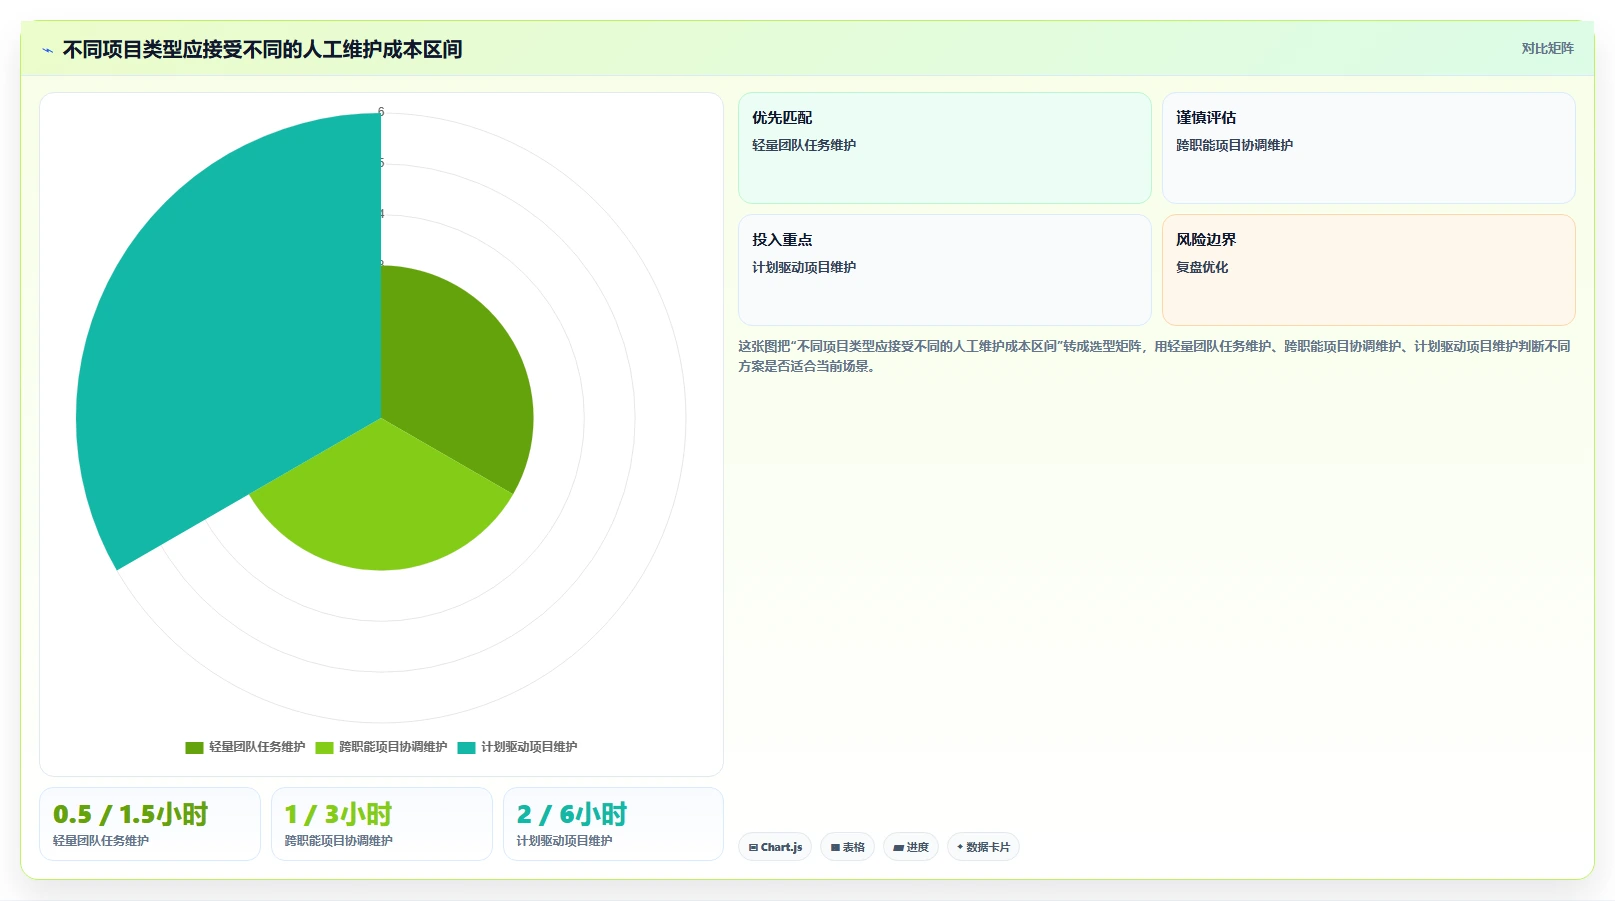Toggle 轻量团队任务维护 legend swatch
Image resolution: width=1615 pixels, height=901 pixels.
click(194, 747)
